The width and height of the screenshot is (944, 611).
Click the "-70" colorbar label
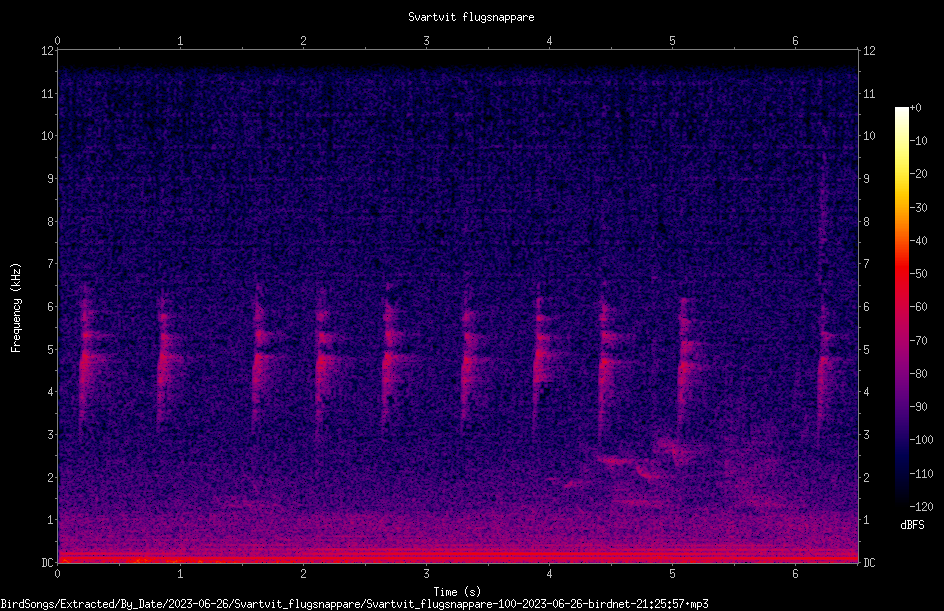coord(918,341)
